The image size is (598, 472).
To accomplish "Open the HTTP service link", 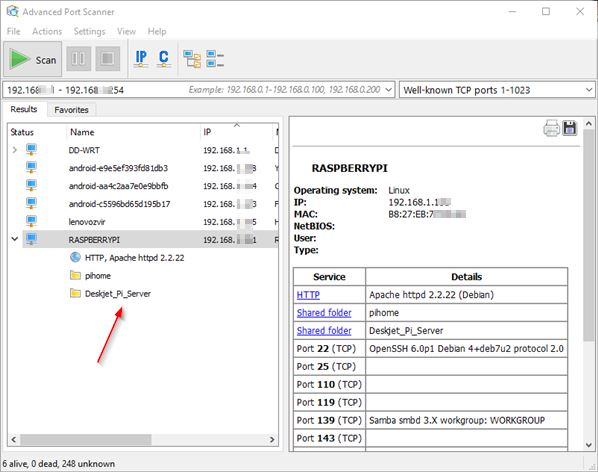I will [308, 295].
